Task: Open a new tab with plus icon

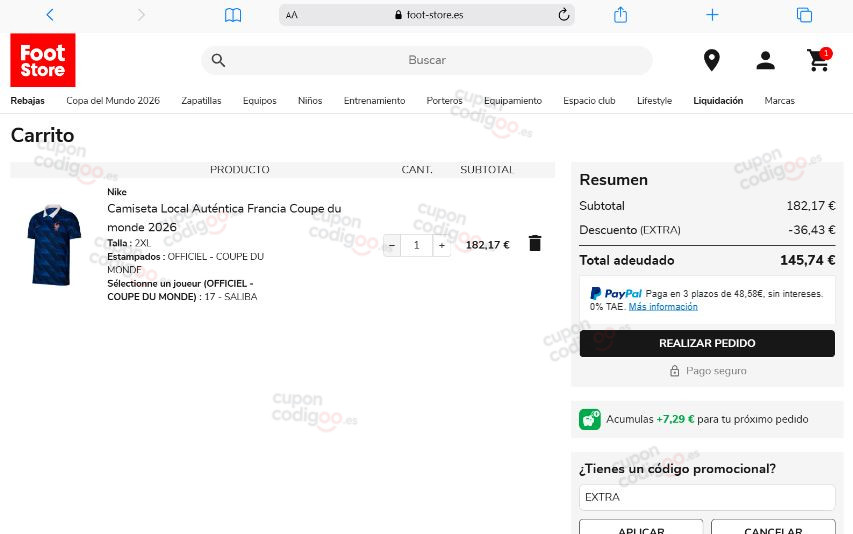Action: point(712,15)
